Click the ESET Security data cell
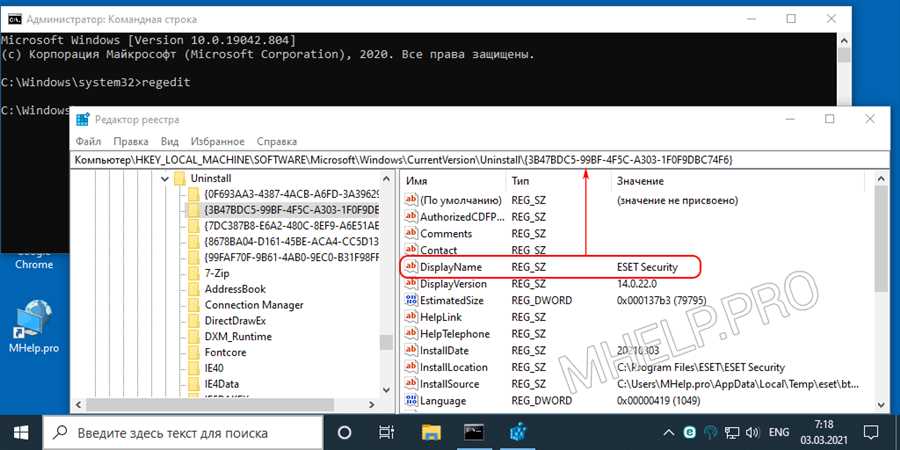Screen dimensions: 900x450 [647, 267]
